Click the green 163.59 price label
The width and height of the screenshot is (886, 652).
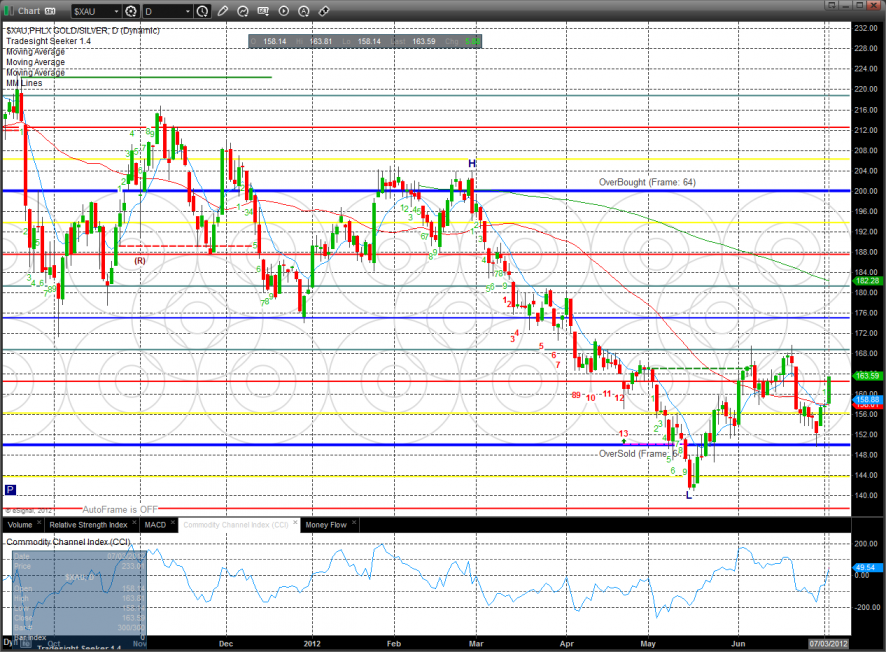(866, 375)
